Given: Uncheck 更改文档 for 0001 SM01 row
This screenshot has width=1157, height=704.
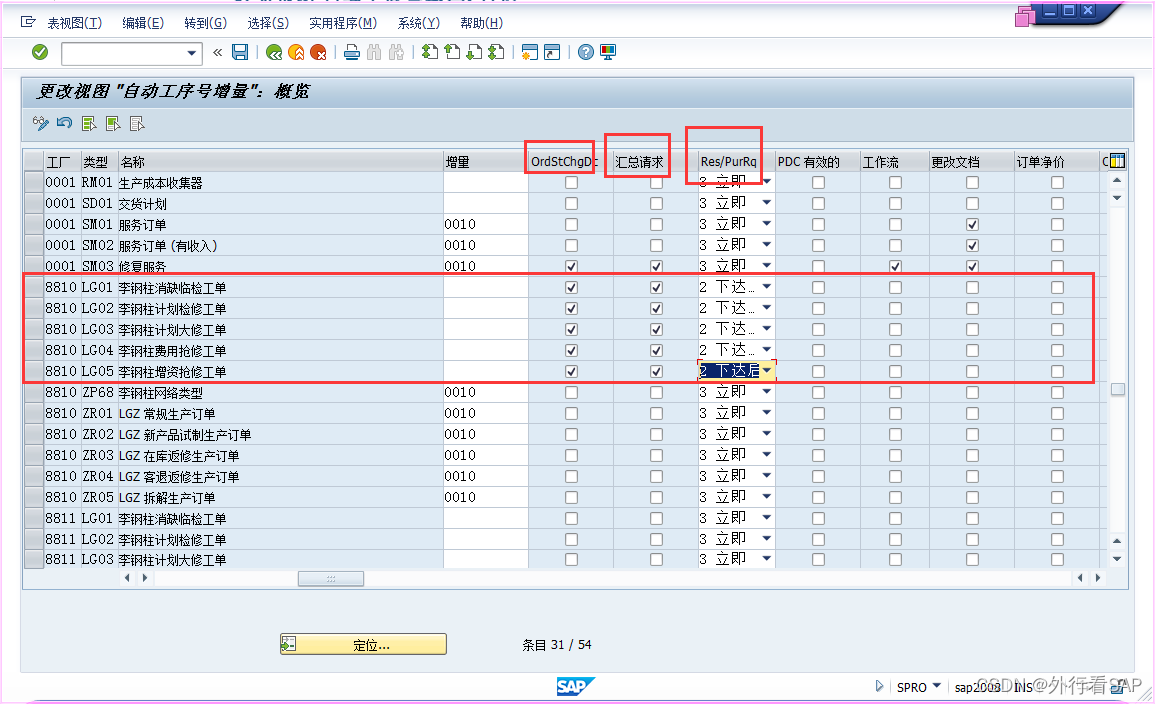Looking at the screenshot, I should [973, 224].
